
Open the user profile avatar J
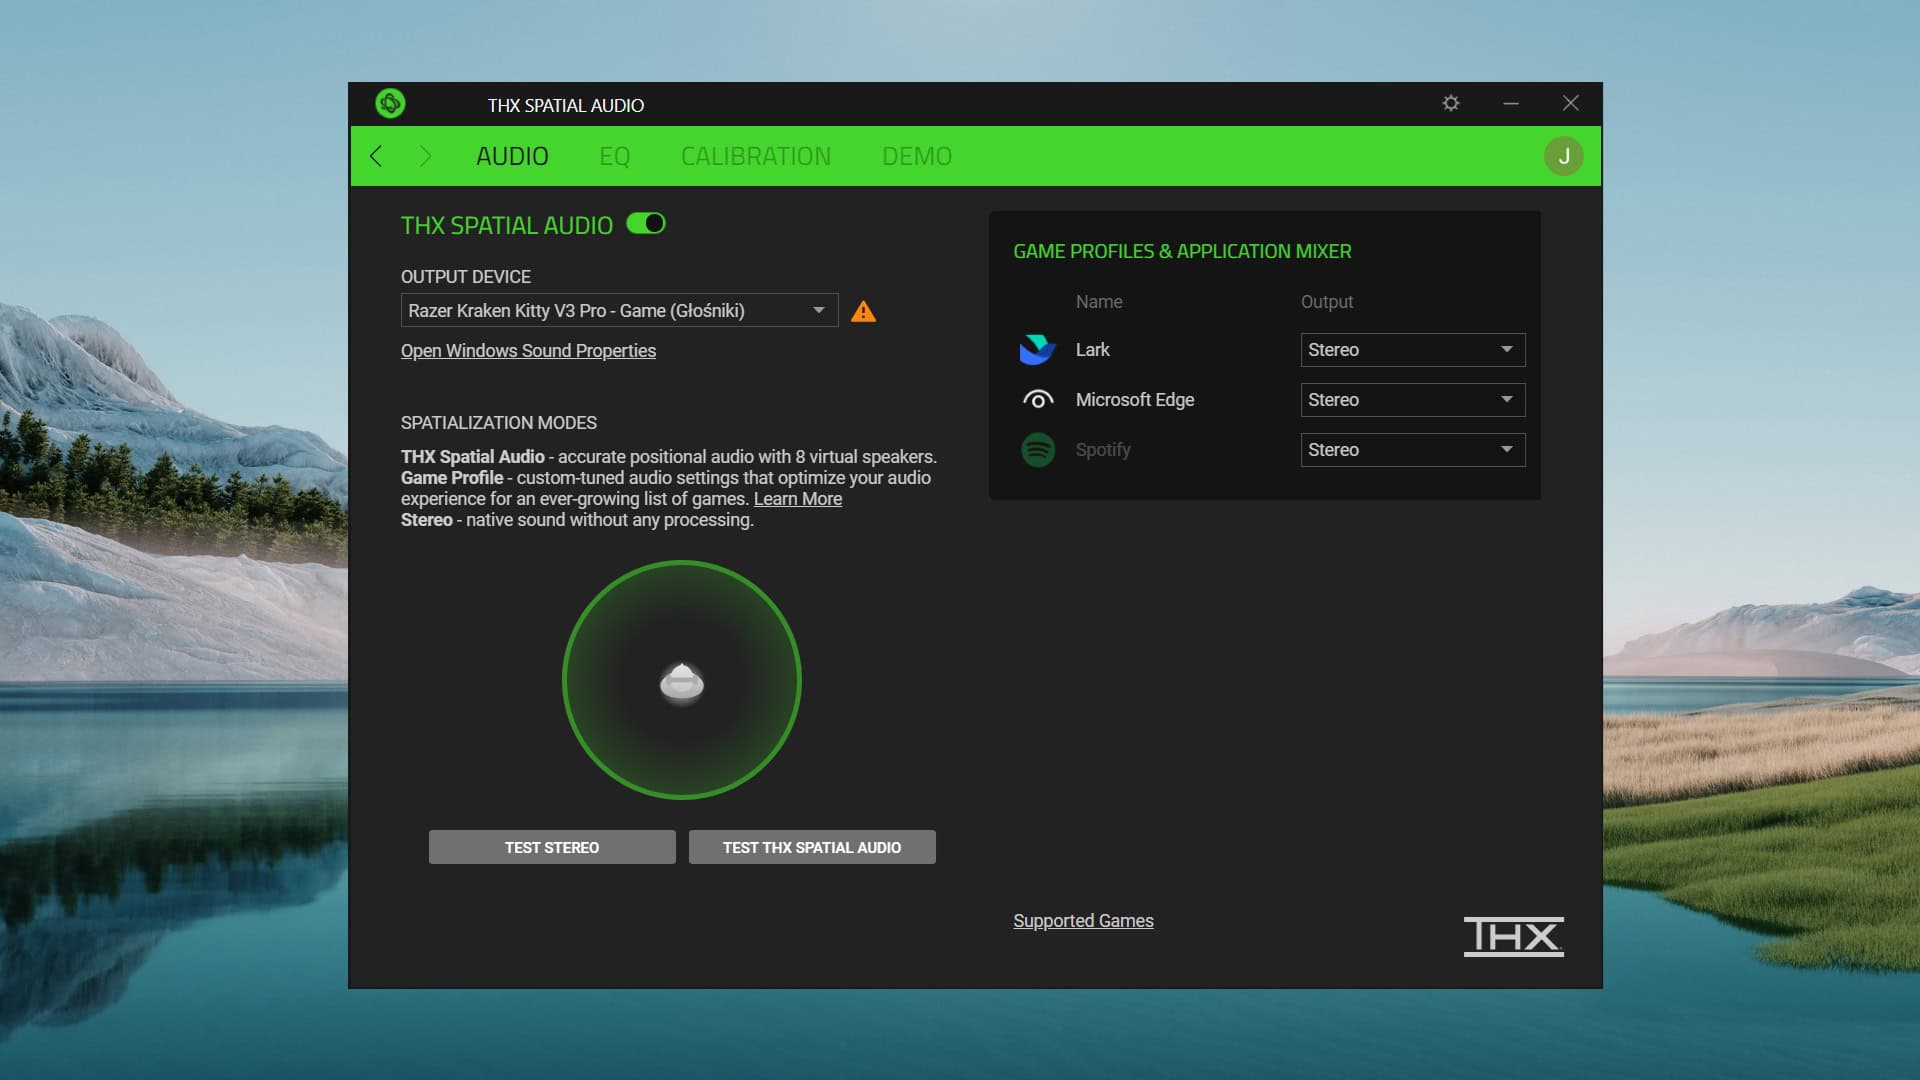click(1563, 156)
